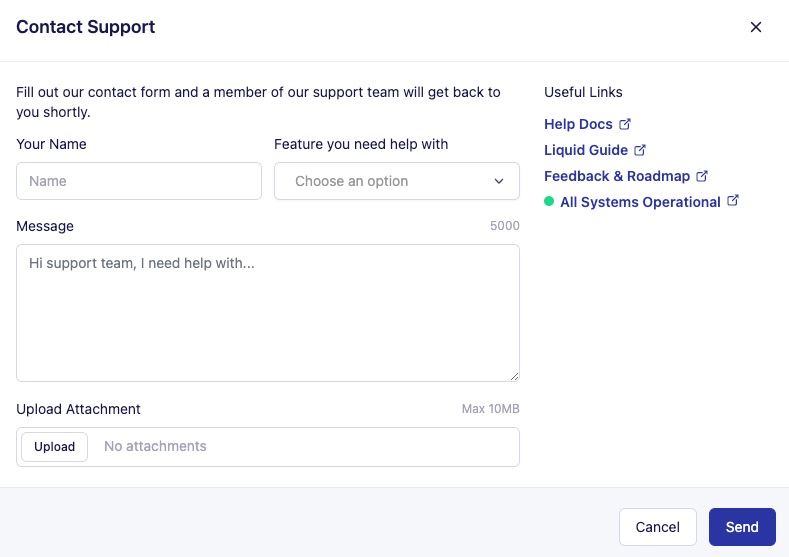
Task: Click external link icon next to Help Docs
Action: (625, 124)
